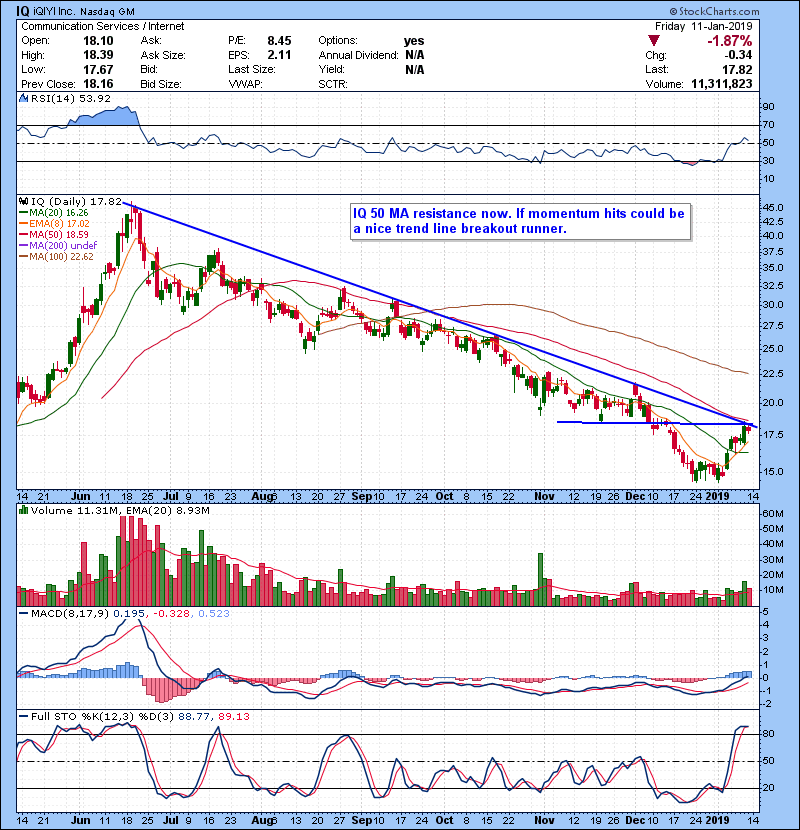Click the Chg value -0.34

[x=738, y=55]
